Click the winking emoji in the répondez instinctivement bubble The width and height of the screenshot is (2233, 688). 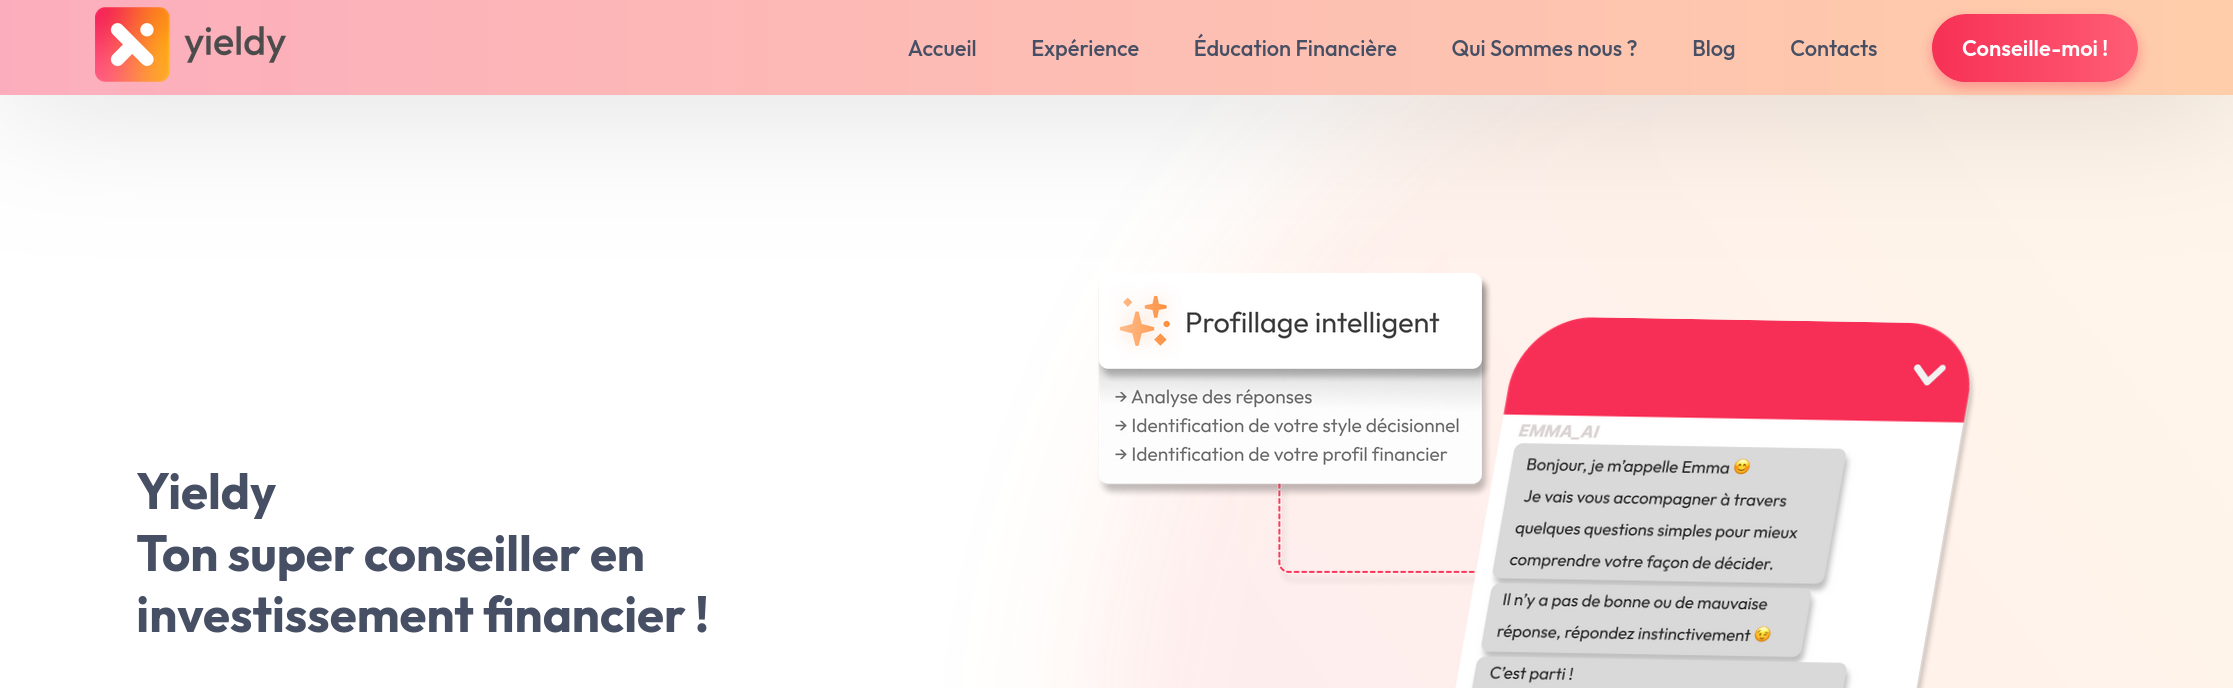pos(1763,633)
